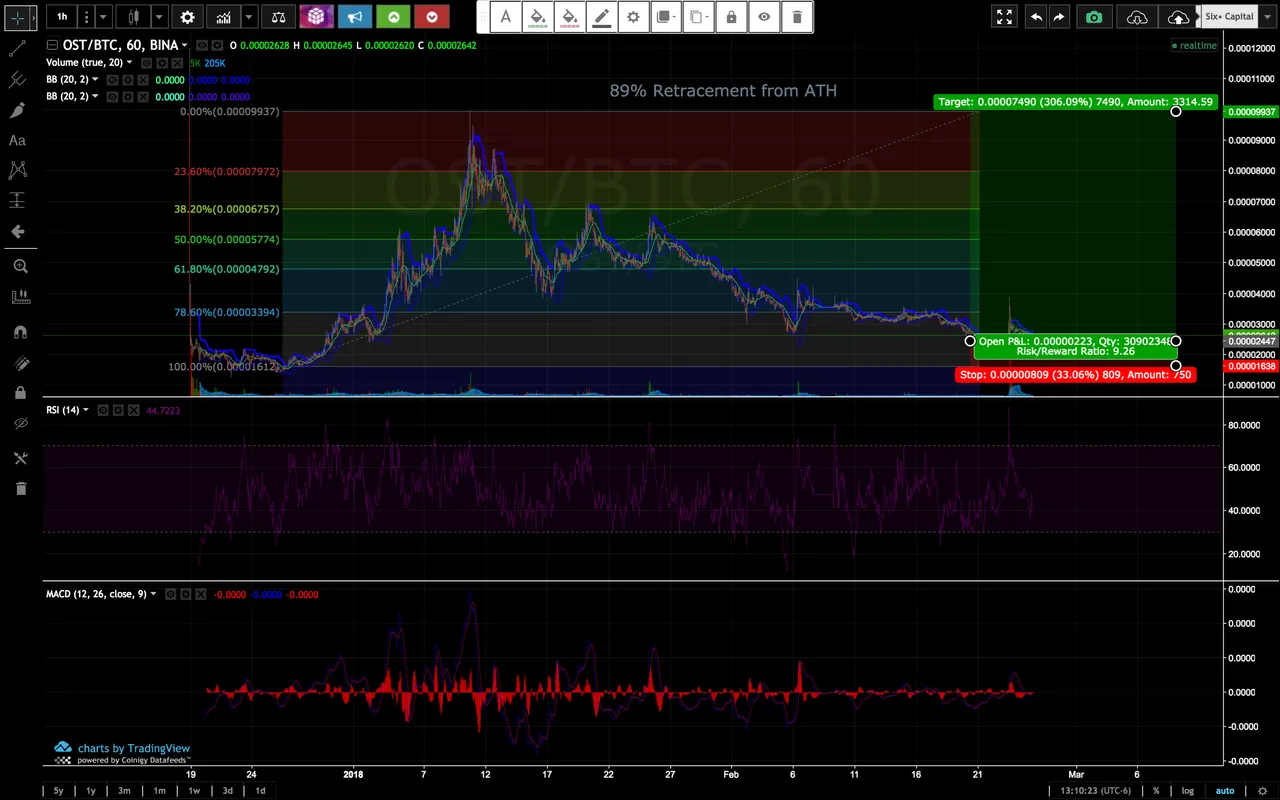1280x800 pixels.
Task: Remove the Volume indicator
Action: coord(176,62)
